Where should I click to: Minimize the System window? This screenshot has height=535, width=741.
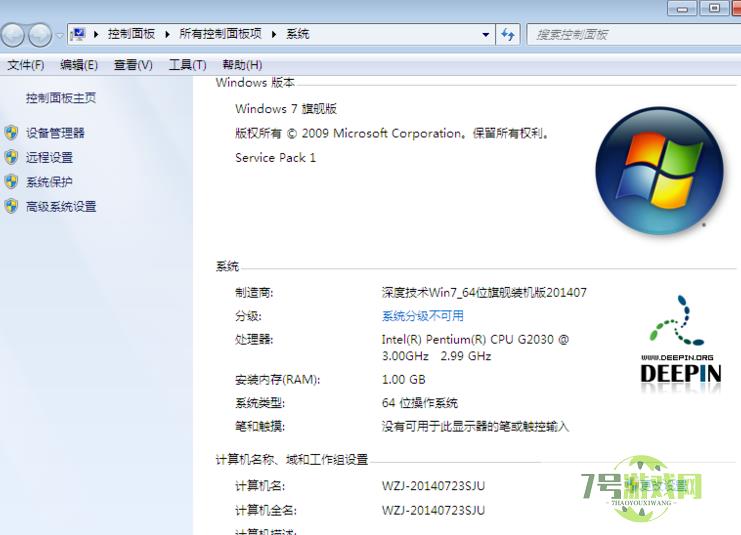[682, 8]
